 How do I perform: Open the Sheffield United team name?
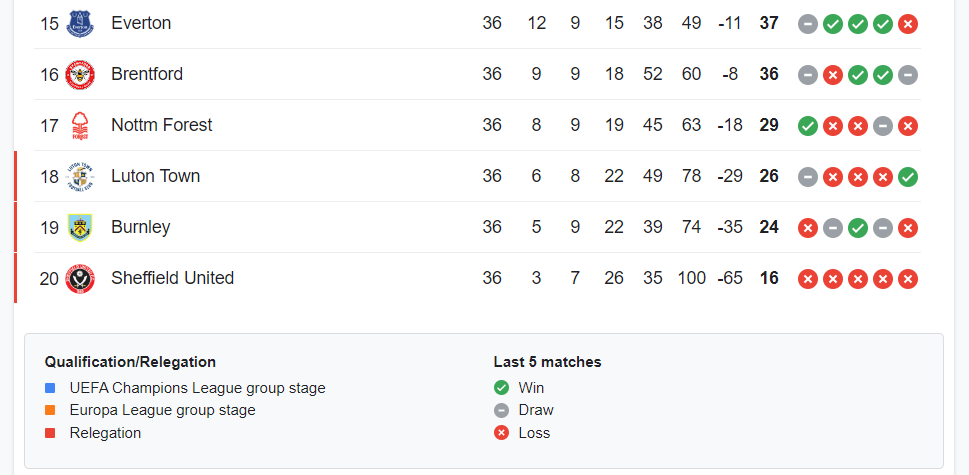pos(172,278)
